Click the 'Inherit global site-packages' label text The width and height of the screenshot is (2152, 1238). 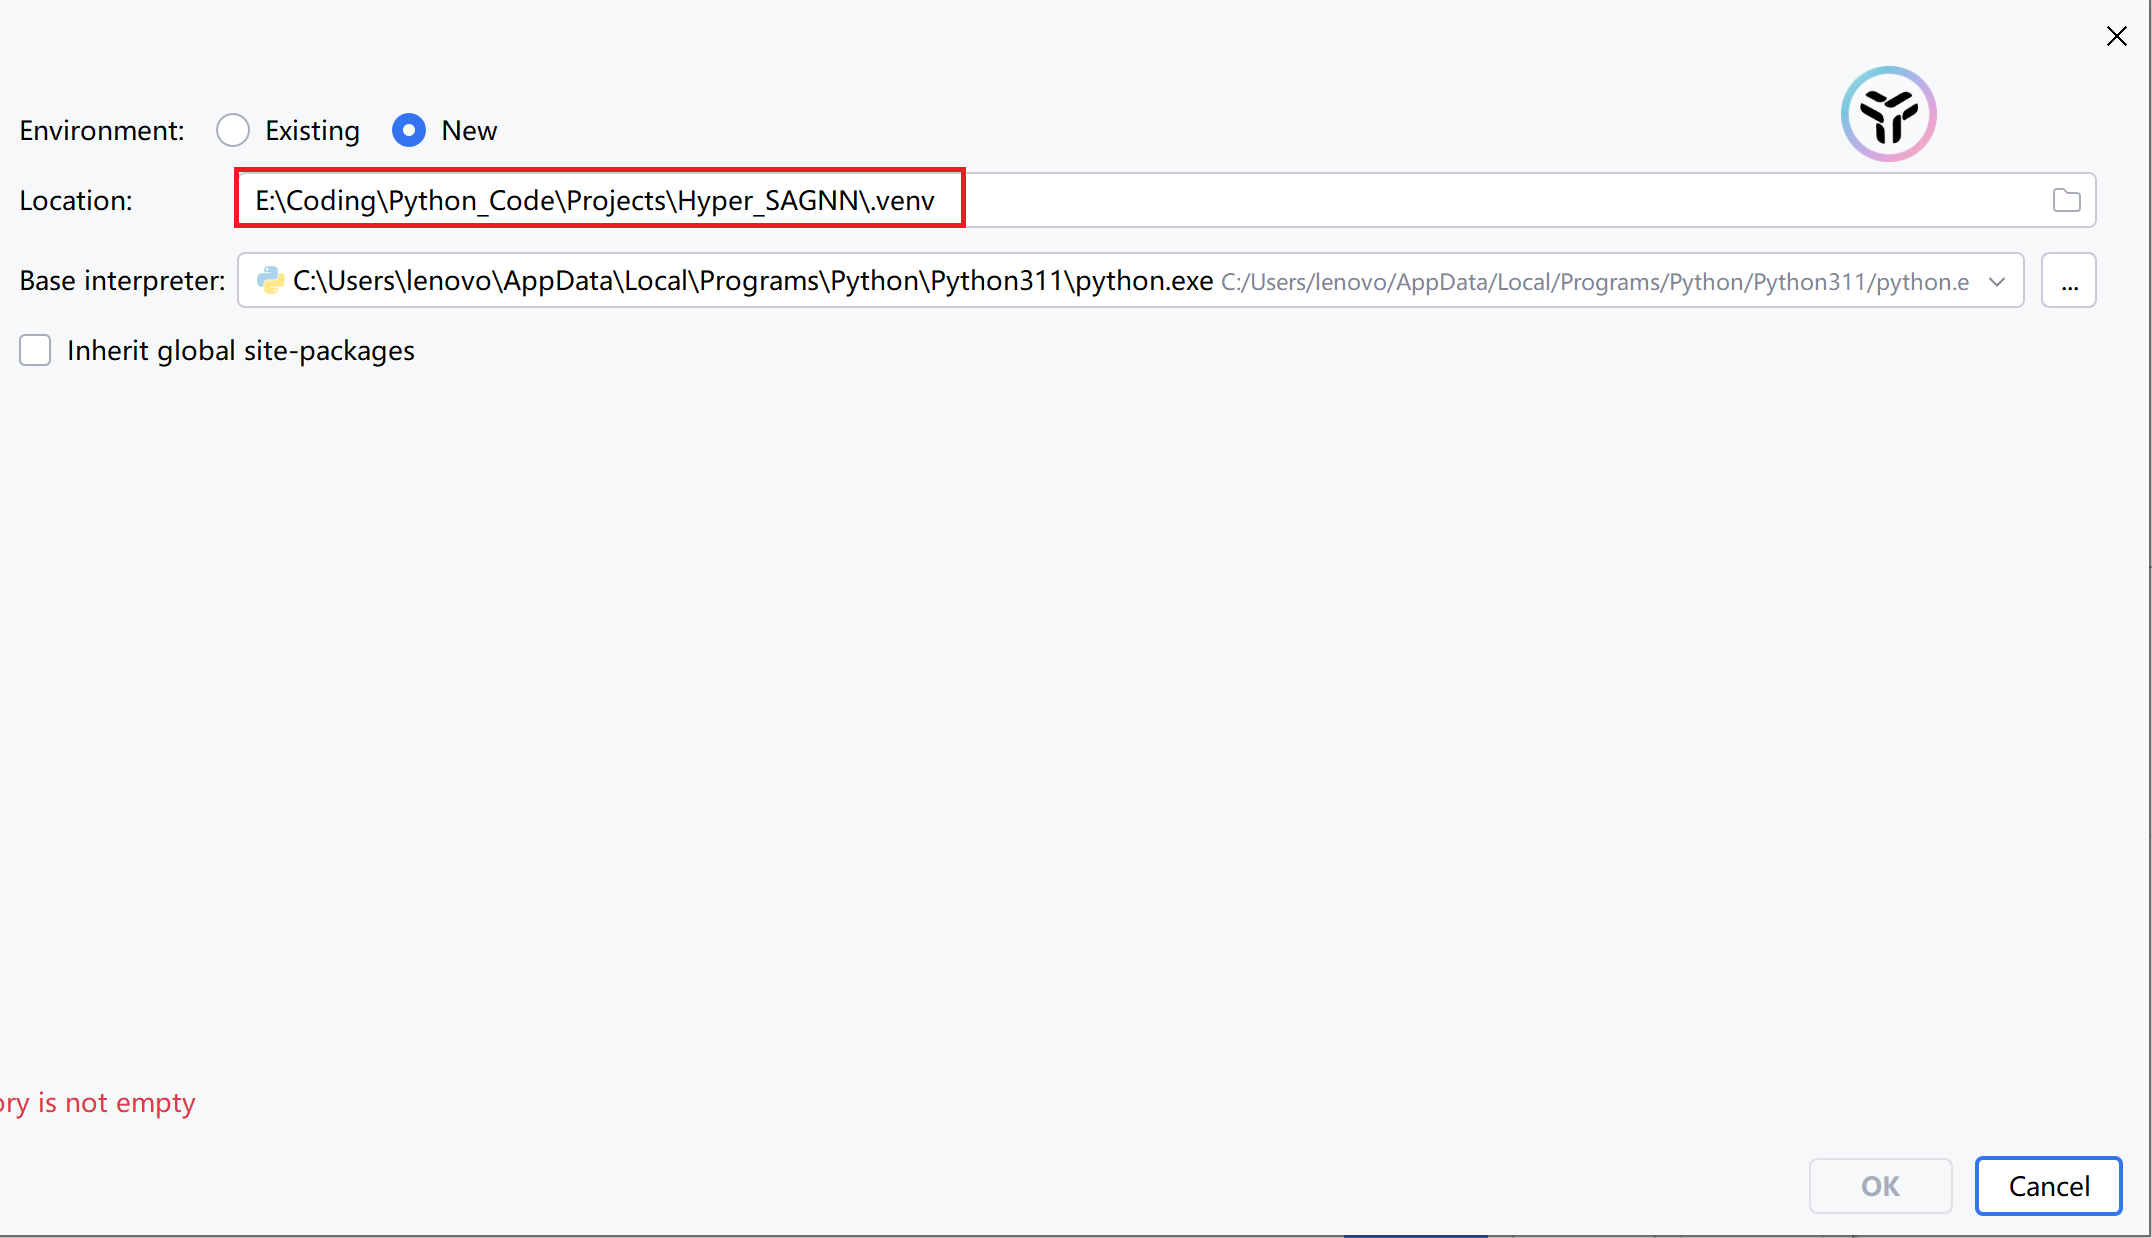[240, 351]
